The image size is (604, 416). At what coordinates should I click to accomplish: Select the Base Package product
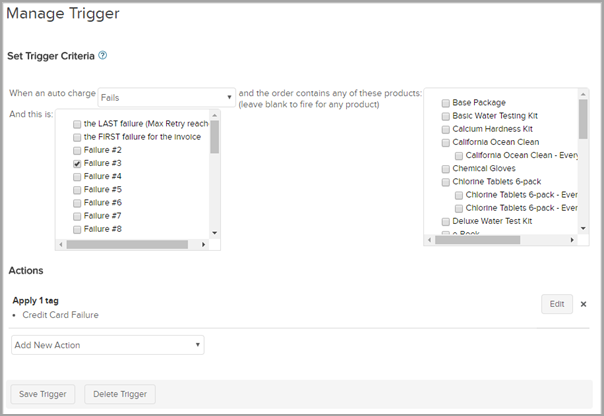(x=446, y=103)
